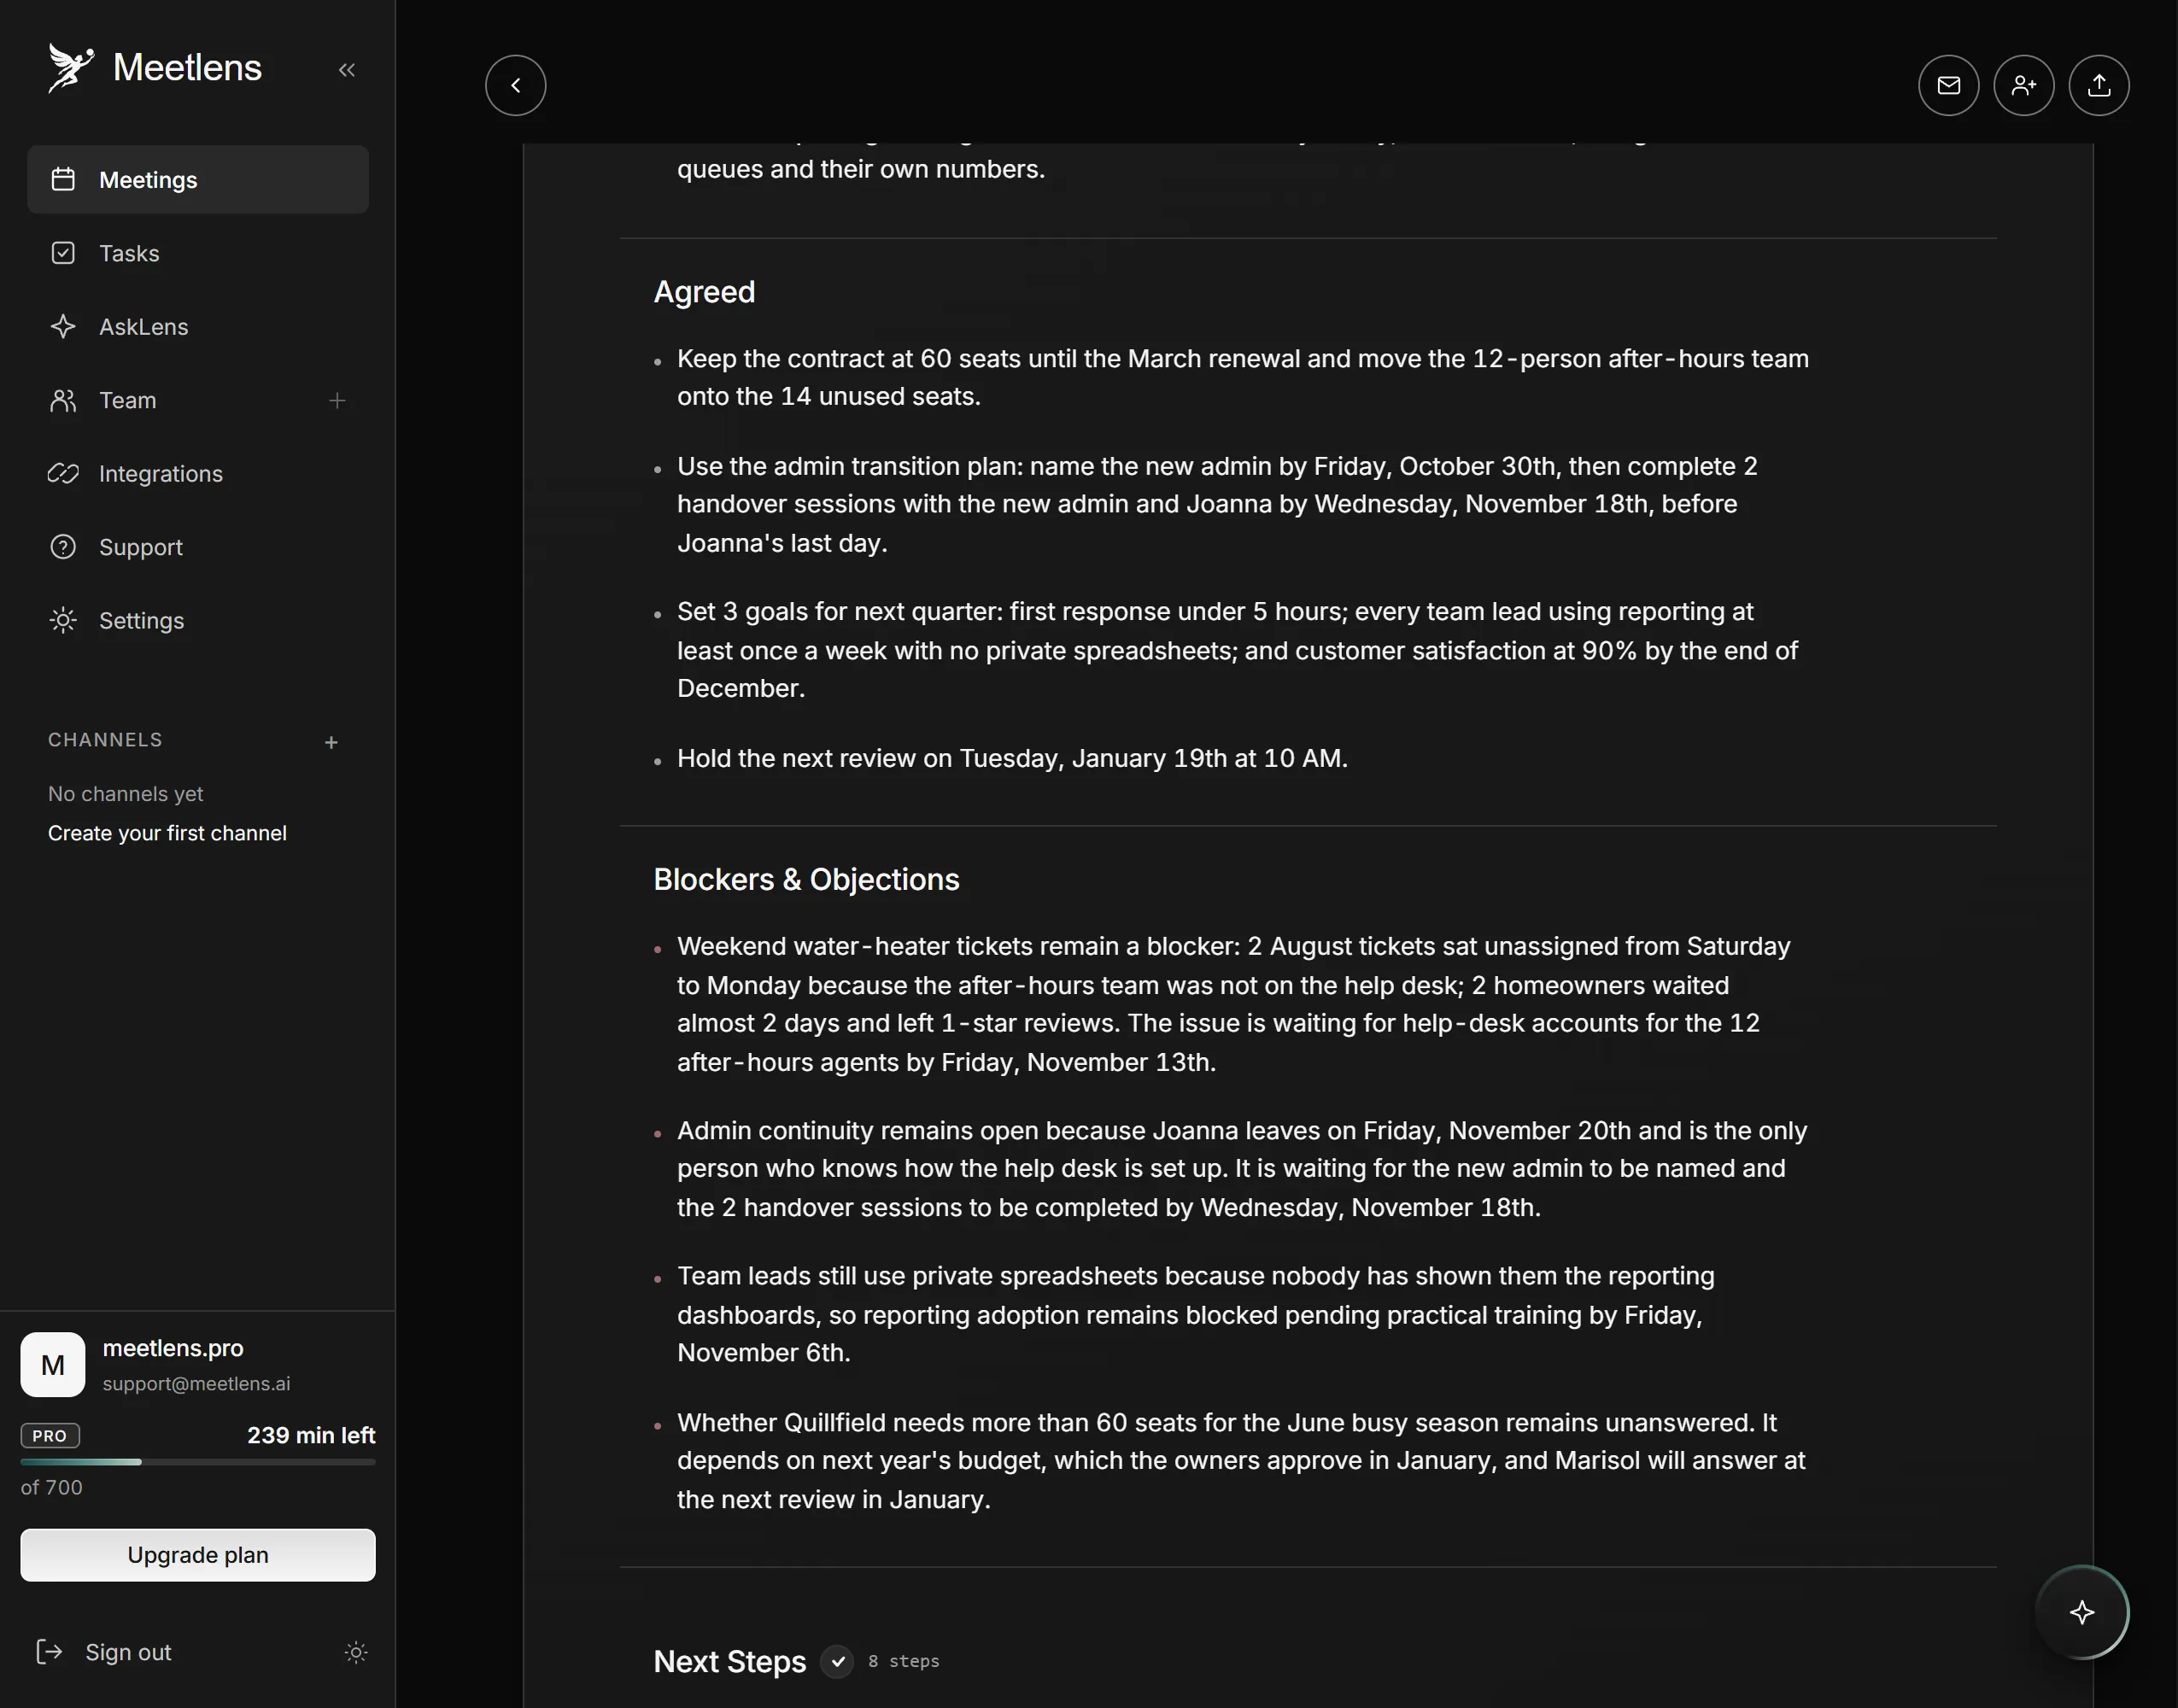Image resolution: width=2178 pixels, height=1708 pixels.
Task: Click the meetlens.pro account name
Action: [x=173, y=1348]
